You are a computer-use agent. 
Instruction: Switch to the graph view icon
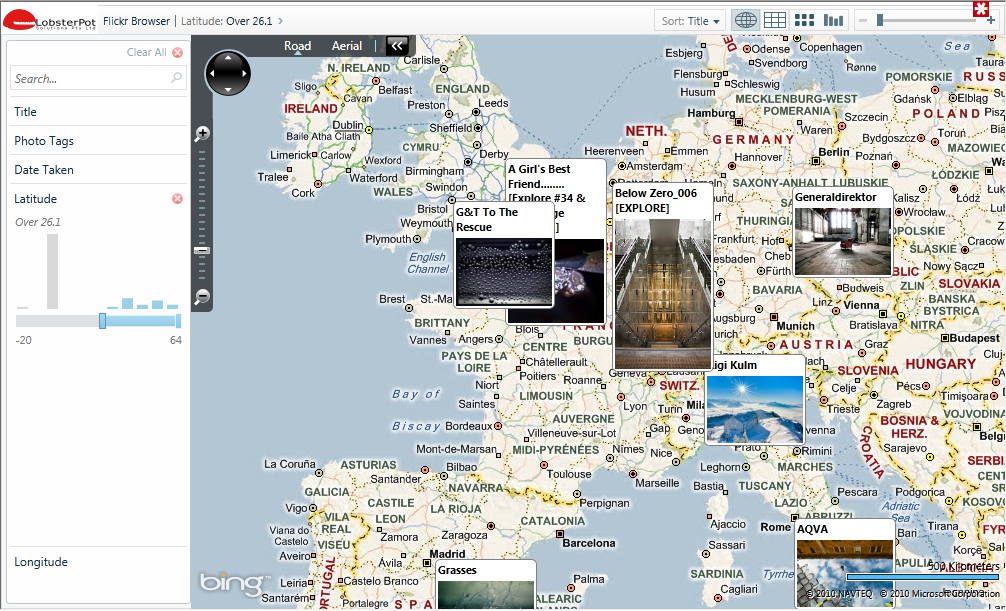pyautogui.click(x=833, y=21)
